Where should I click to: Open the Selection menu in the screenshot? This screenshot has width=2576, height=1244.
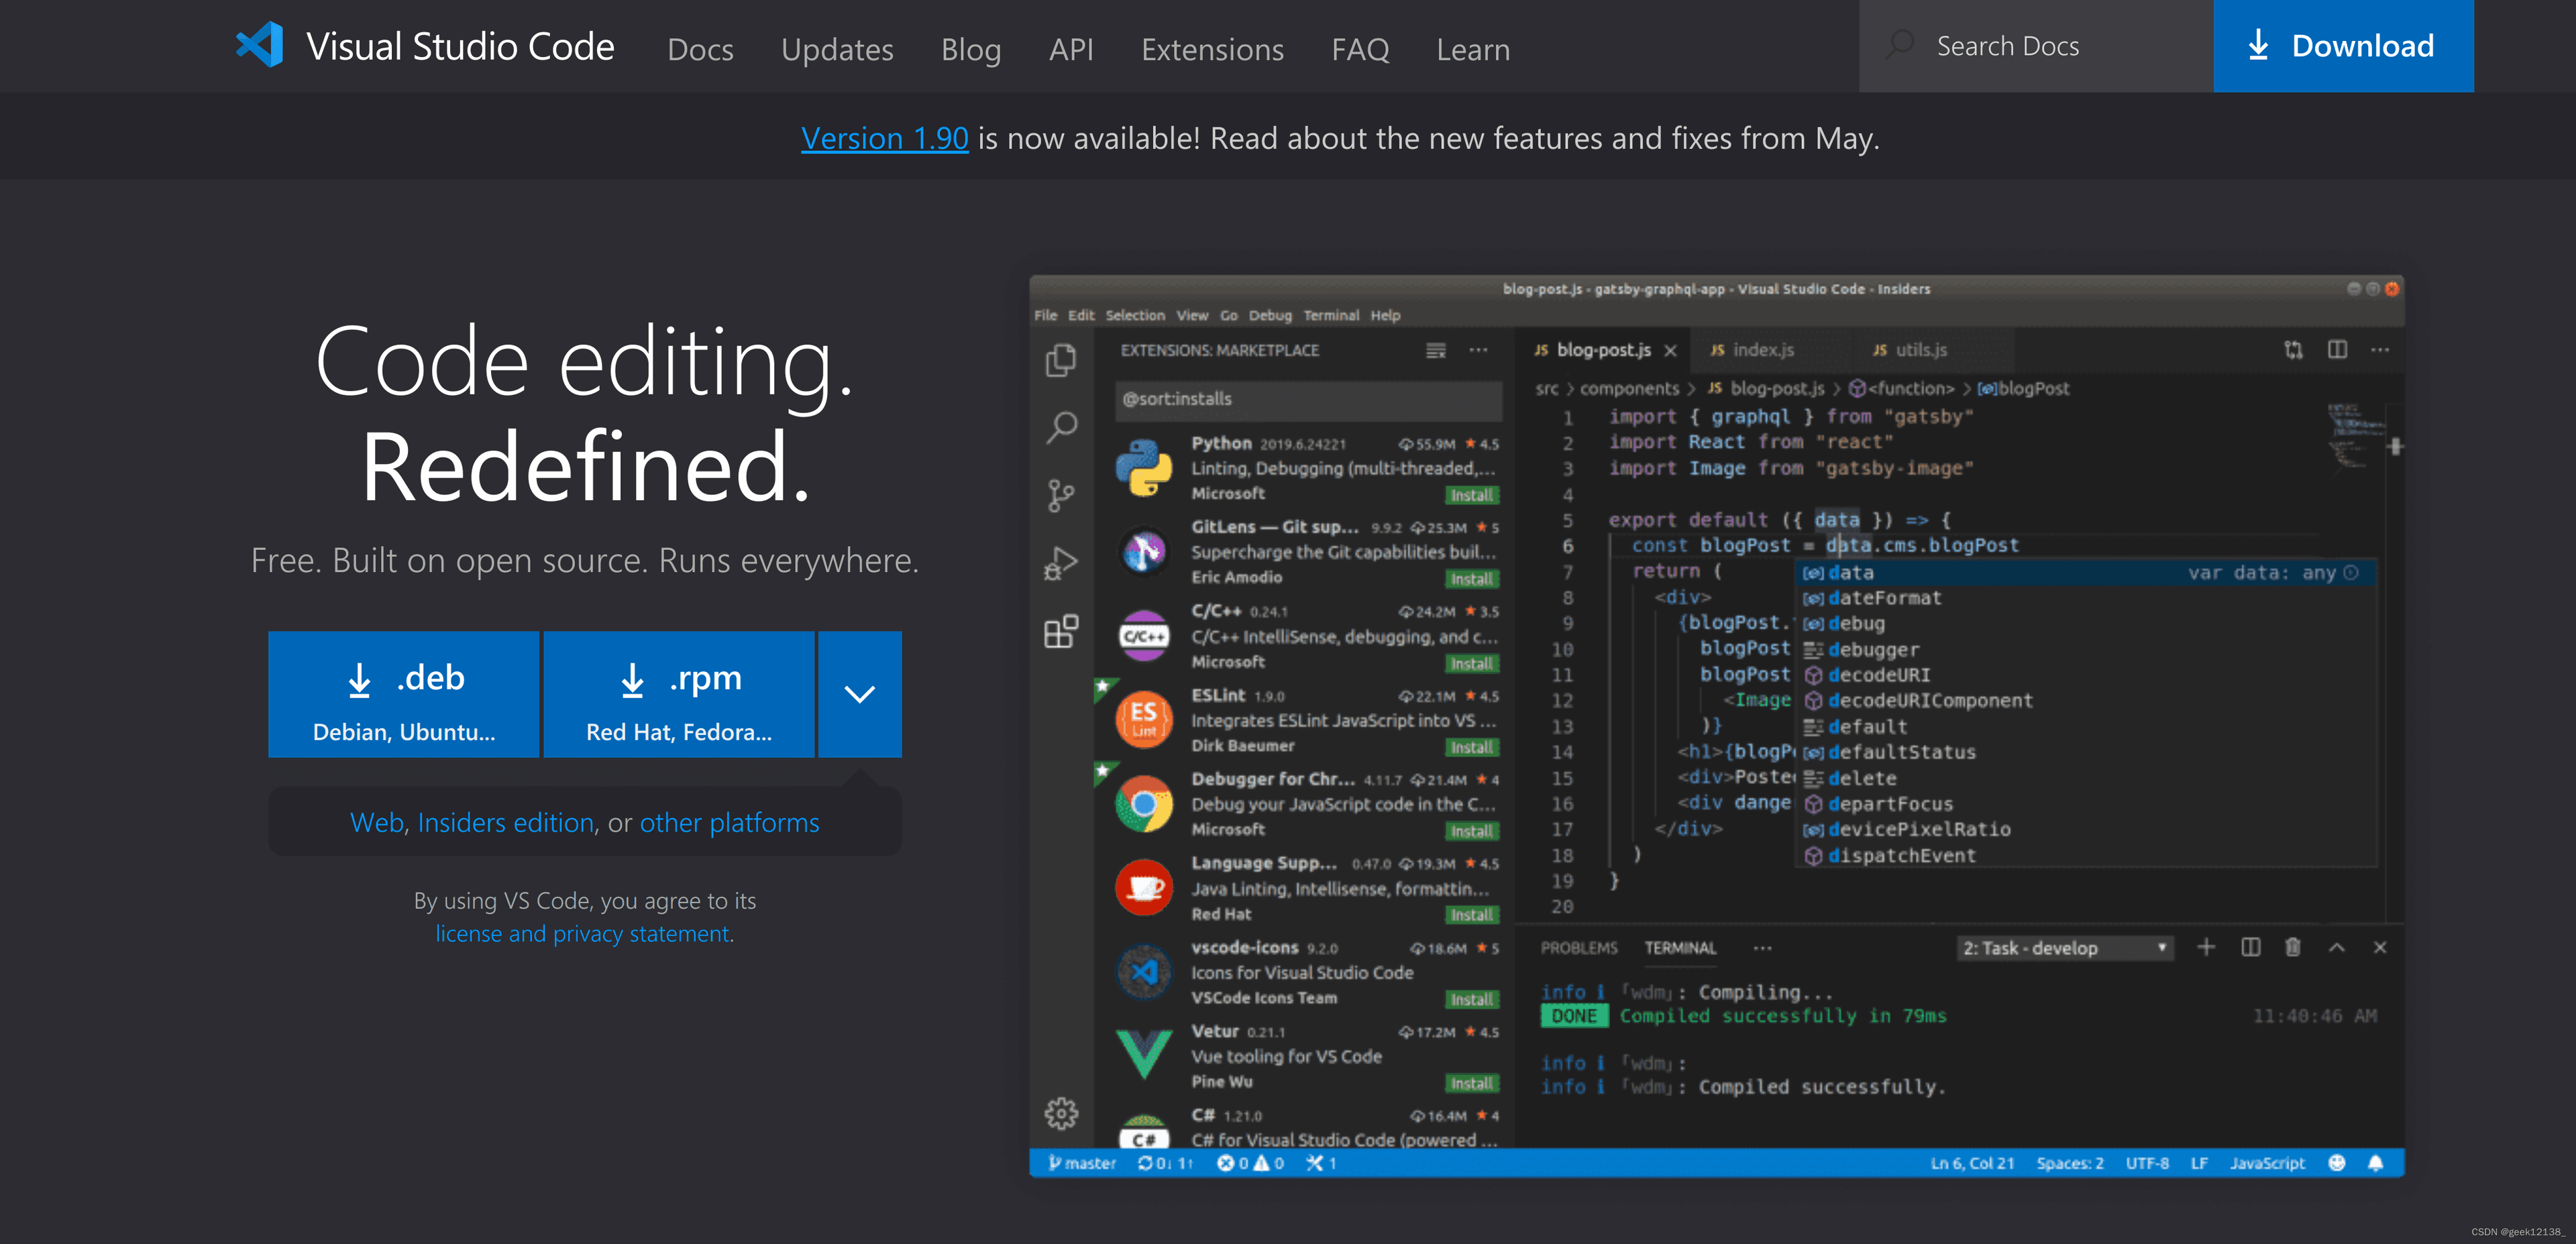(1135, 315)
